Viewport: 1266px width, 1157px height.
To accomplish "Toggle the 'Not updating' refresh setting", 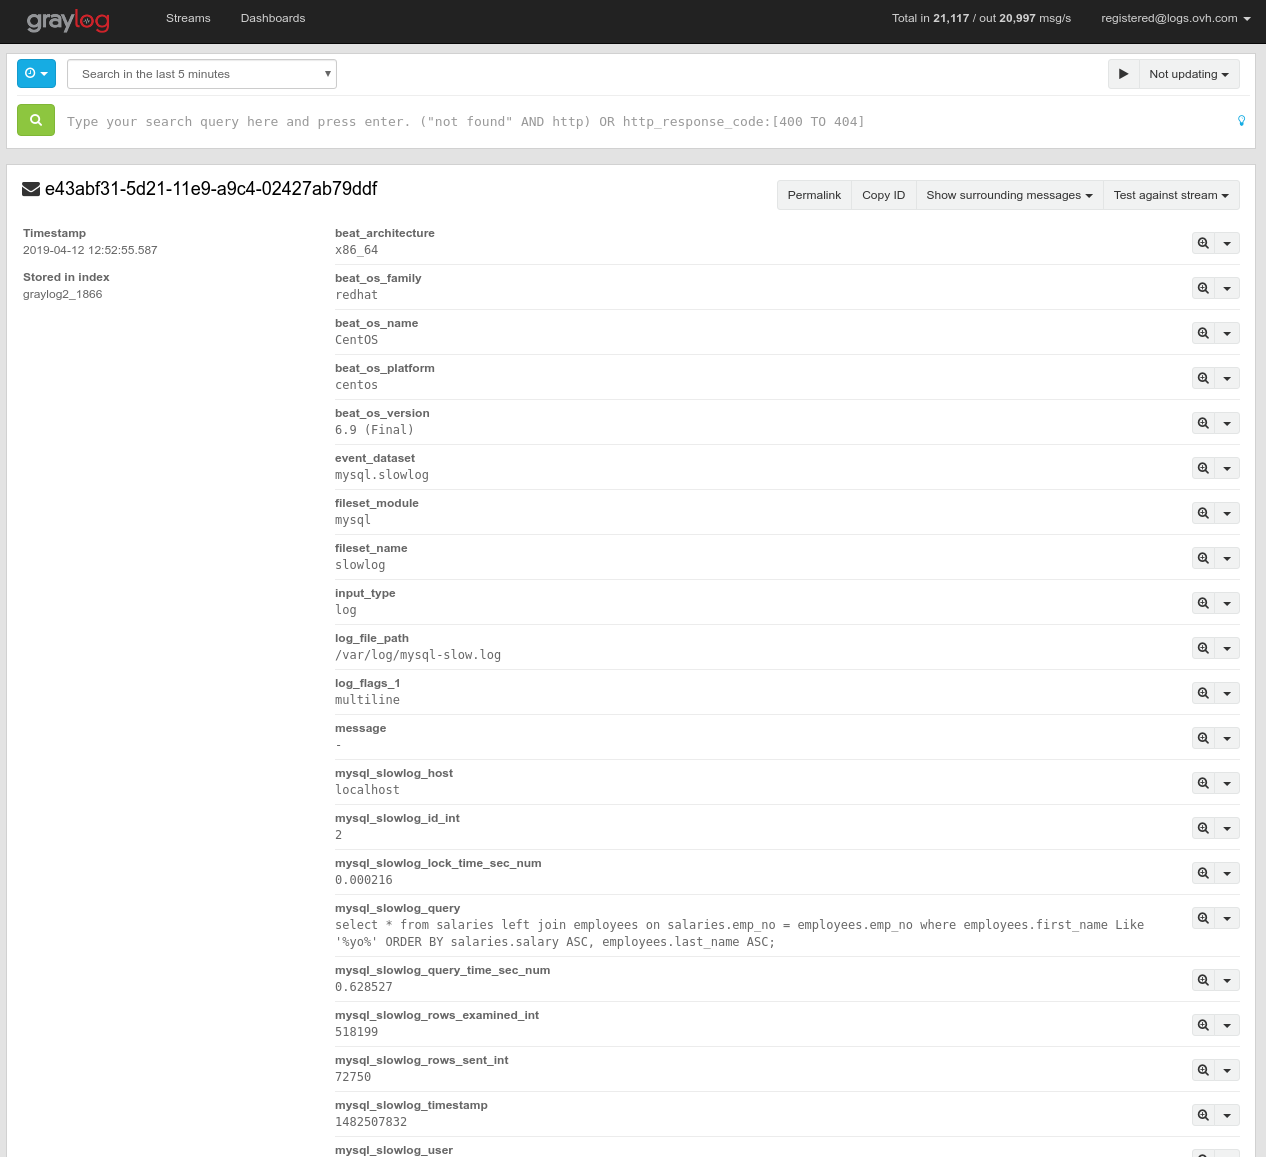I will [x=1189, y=73].
